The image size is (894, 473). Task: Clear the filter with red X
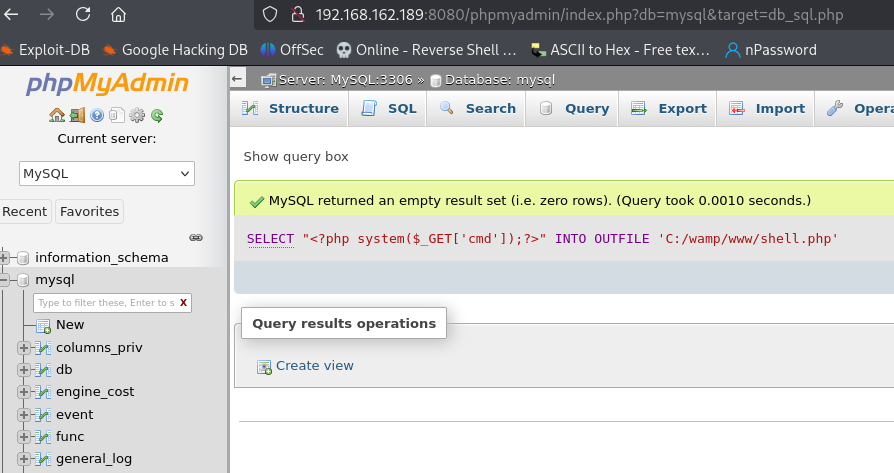184,303
